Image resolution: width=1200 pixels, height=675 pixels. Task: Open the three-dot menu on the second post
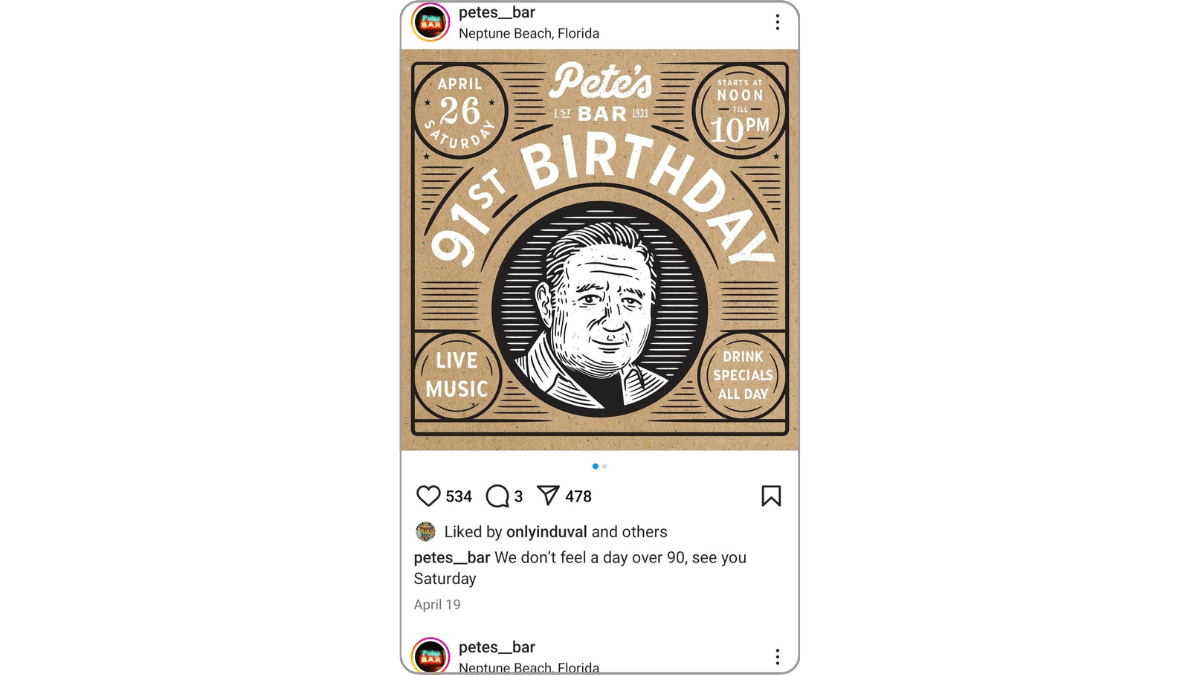777,657
